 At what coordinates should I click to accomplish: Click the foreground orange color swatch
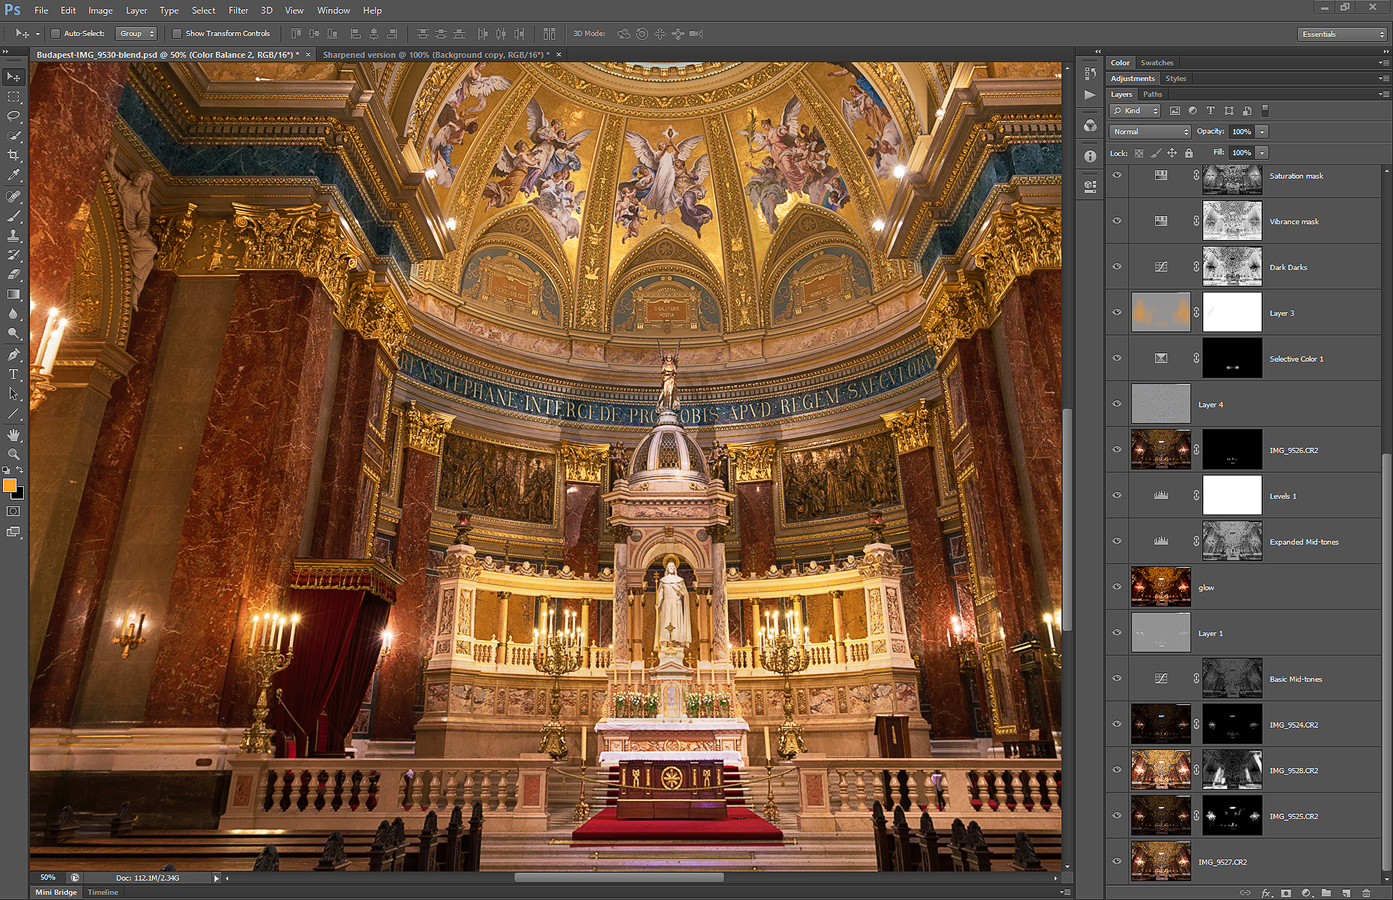coord(10,486)
